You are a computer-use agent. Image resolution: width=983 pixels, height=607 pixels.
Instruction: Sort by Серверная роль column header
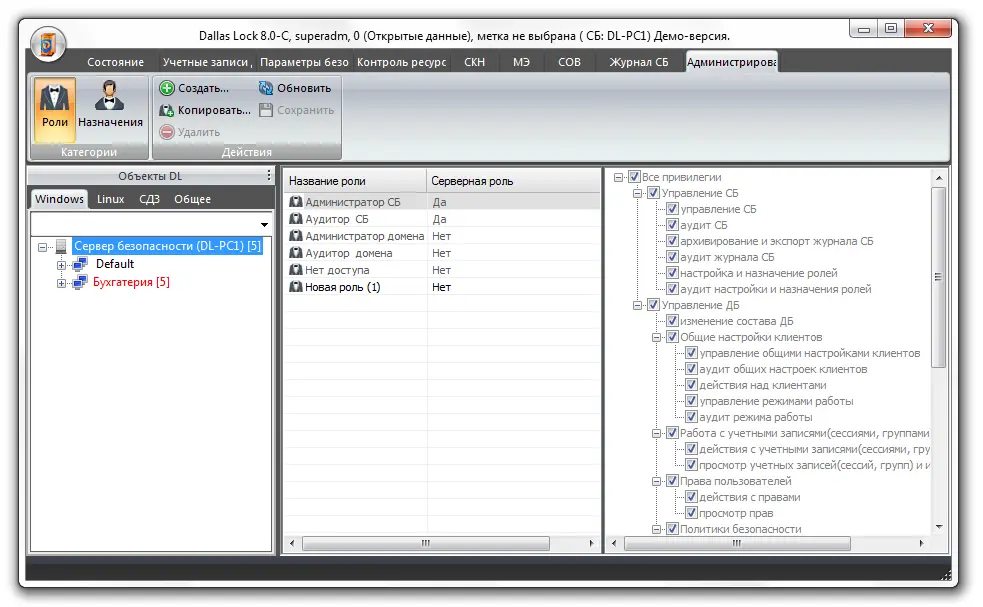[x=513, y=181]
